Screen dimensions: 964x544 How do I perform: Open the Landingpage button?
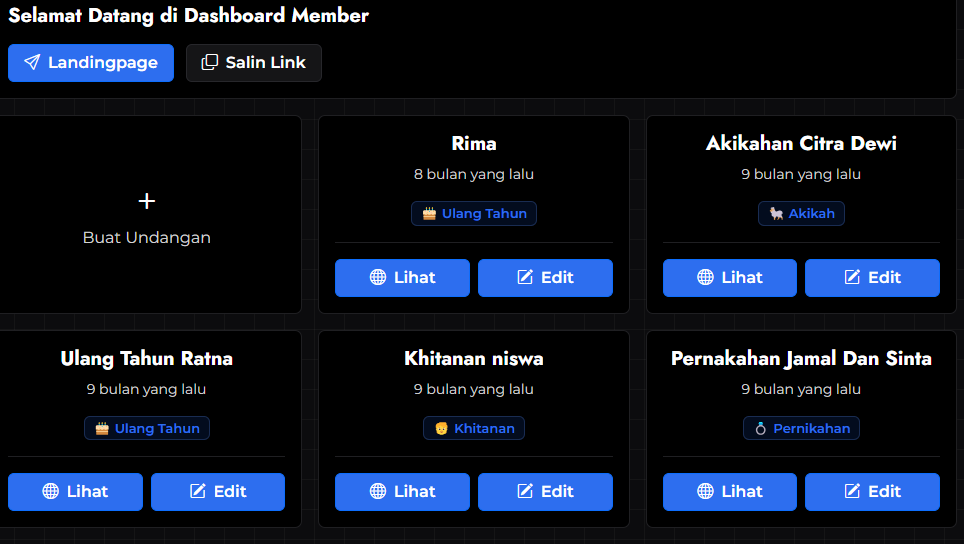91,63
